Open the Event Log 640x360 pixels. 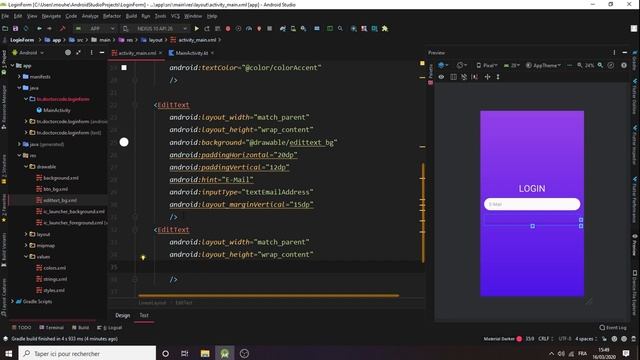[x=613, y=327]
